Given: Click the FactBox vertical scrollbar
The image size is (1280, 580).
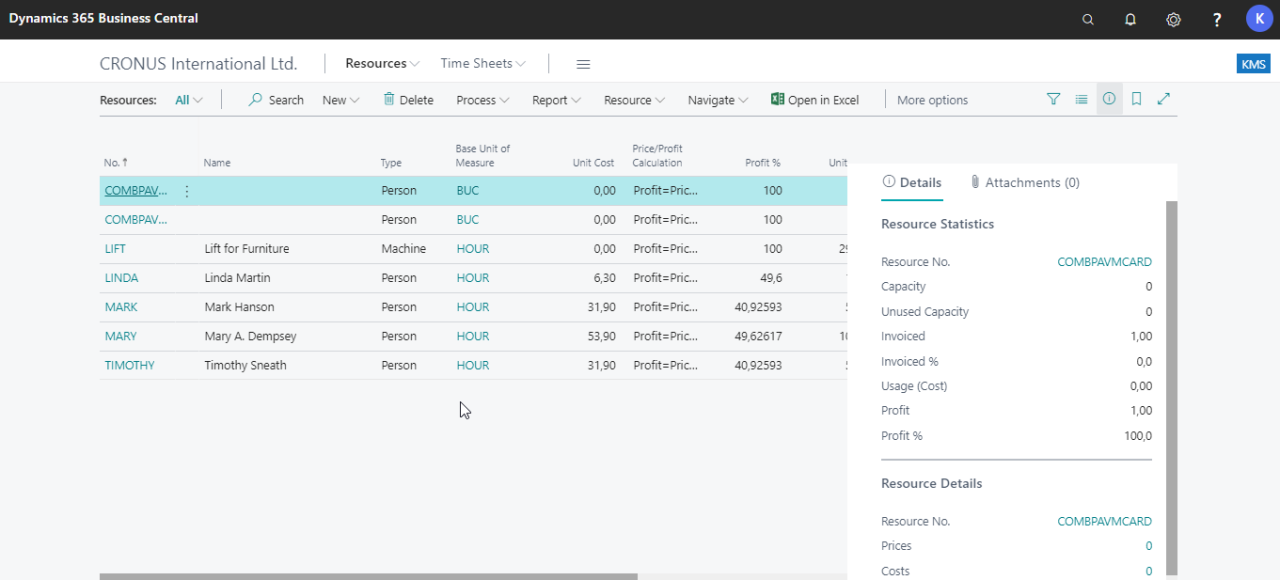Looking at the screenshot, I should pos(1172,388).
